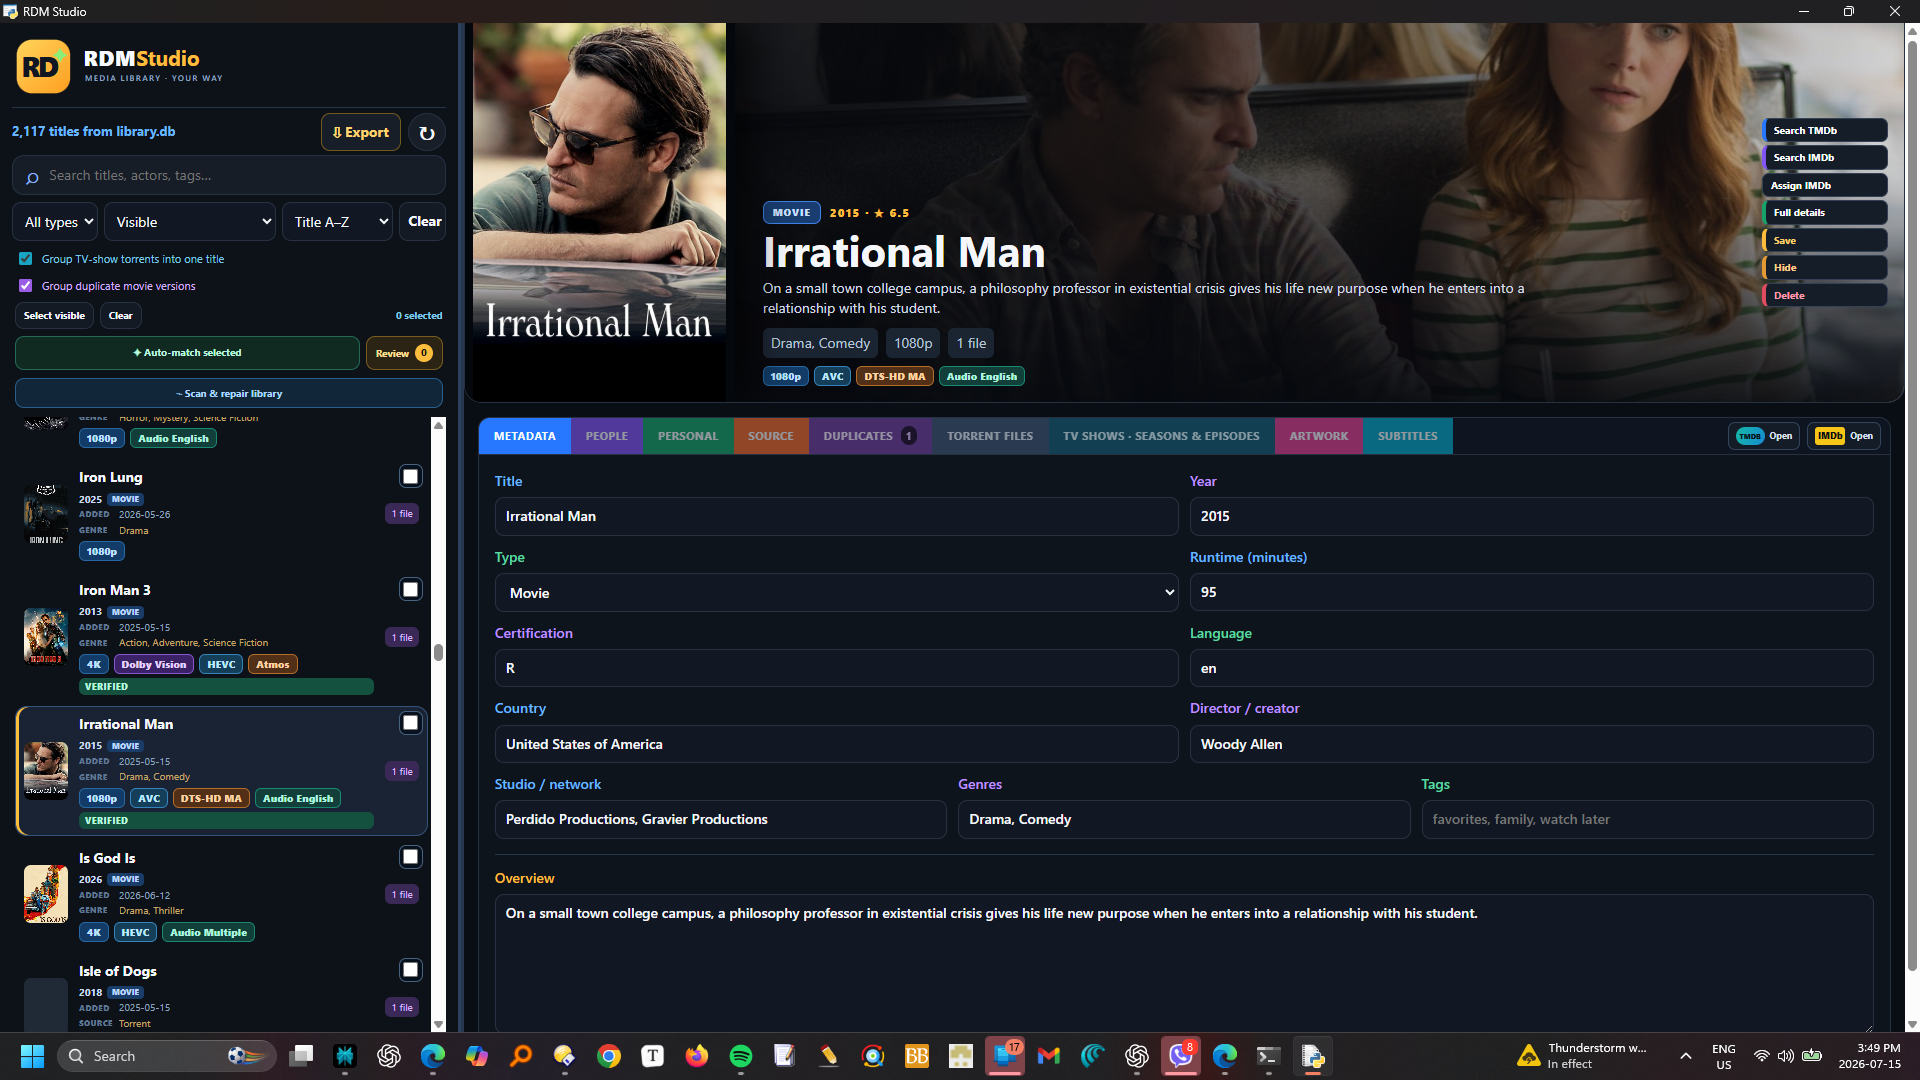Open the Python app taskbar icon
This screenshot has width=1920, height=1080.
(x=1313, y=1056)
